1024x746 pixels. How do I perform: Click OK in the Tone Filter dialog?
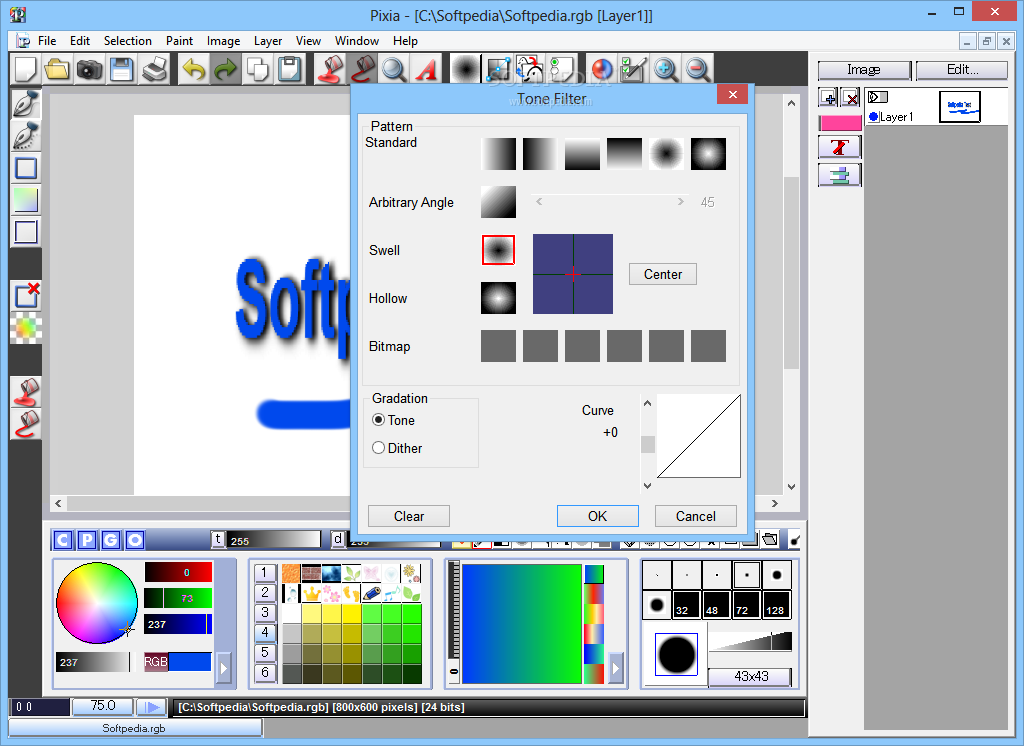[x=598, y=516]
